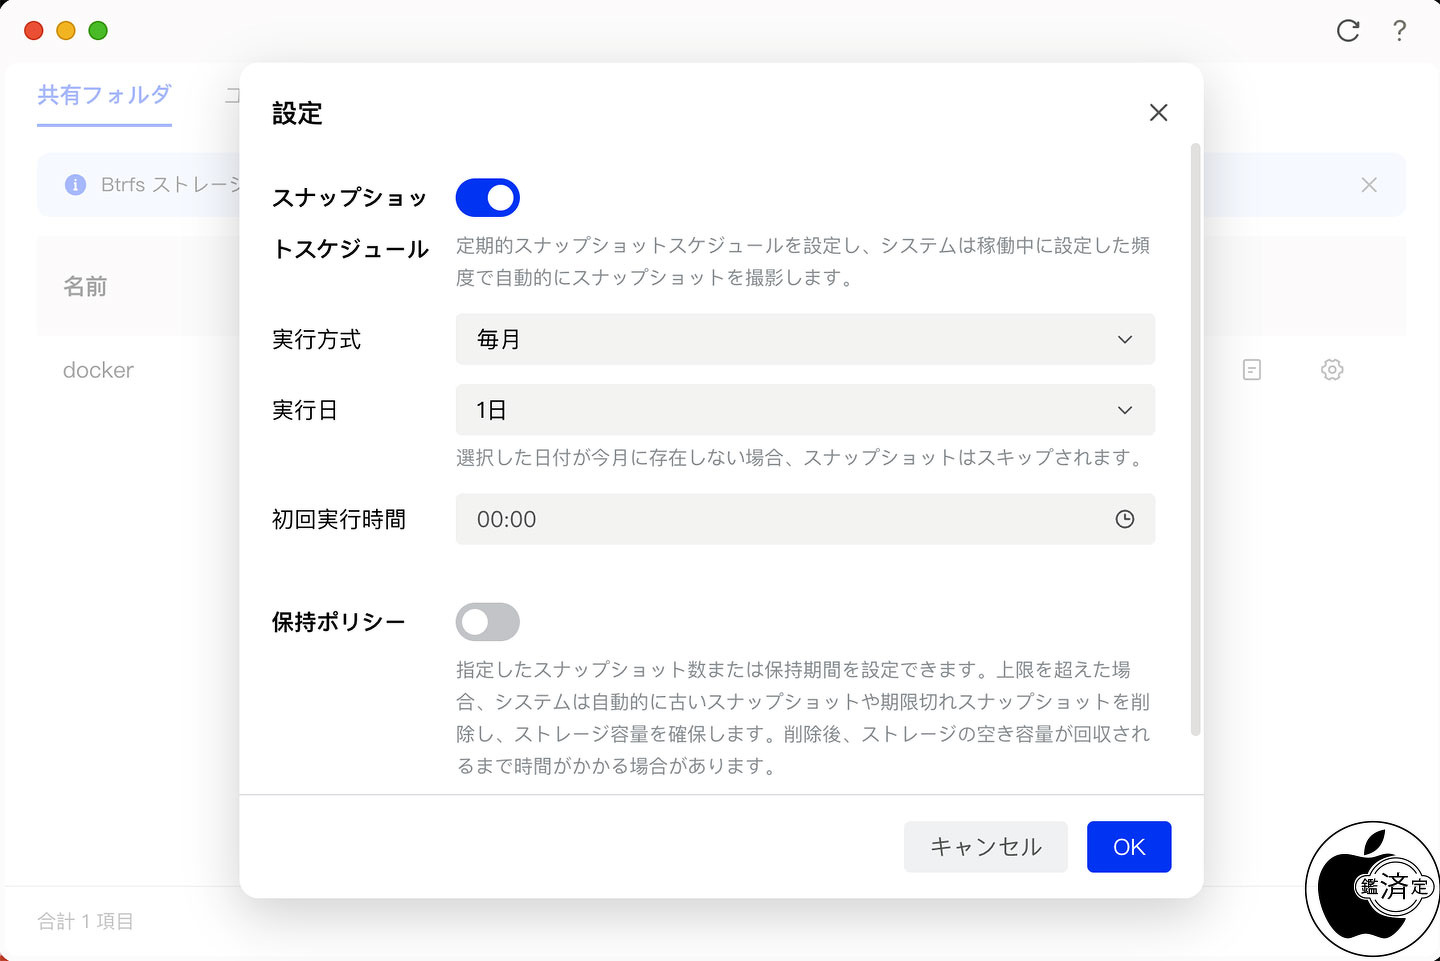This screenshot has height=961, width=1440.
Task: Open the 実行日 dropdown showing 1日
Action: point(805,410)
